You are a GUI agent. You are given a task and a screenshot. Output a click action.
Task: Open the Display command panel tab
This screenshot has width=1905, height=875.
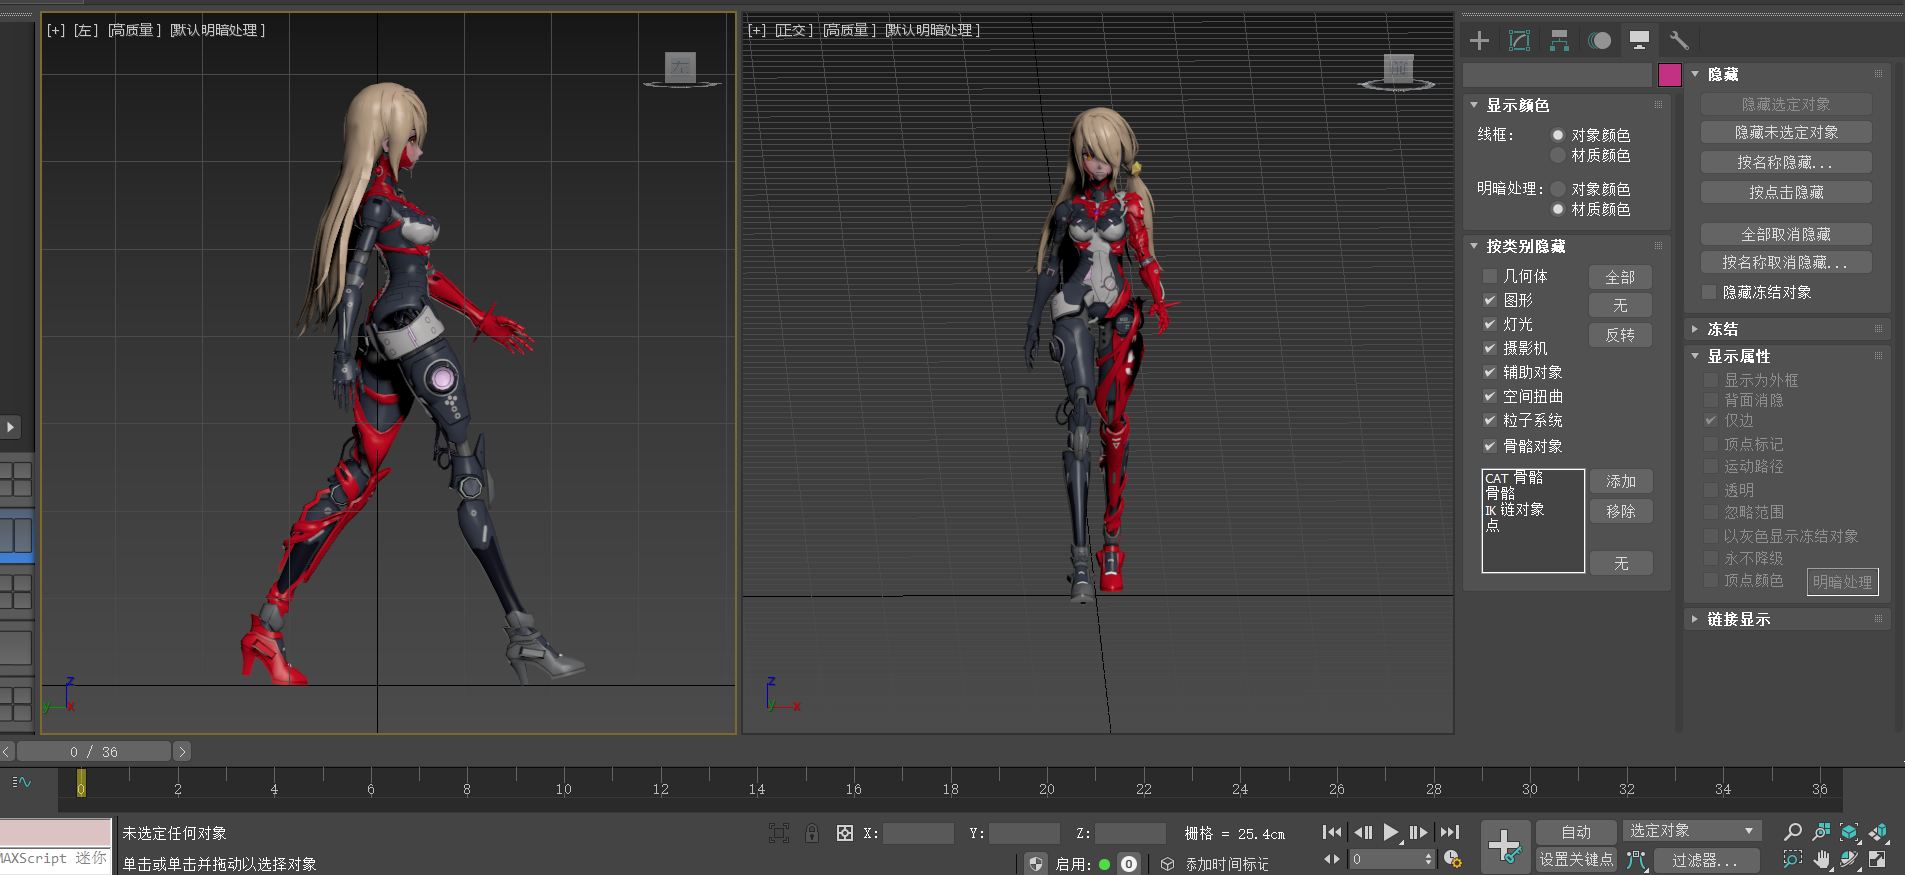(x=1639, y=41)
